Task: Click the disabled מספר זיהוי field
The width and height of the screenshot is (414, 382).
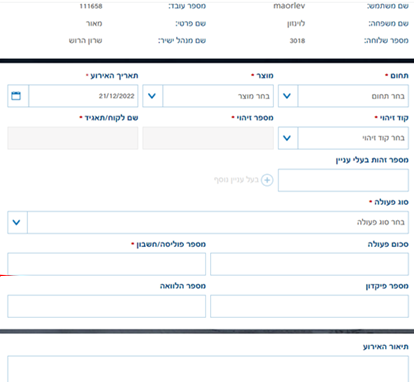Action: click(208, 138)
